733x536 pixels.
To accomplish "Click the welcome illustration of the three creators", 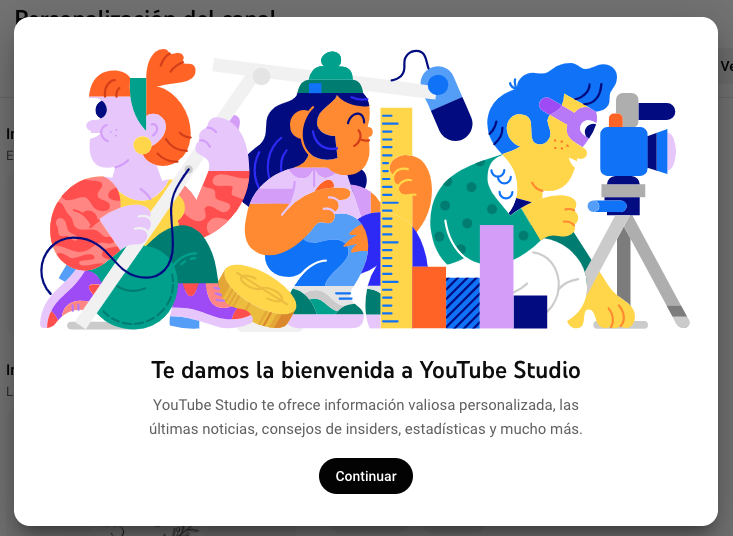I will tap(366, 189).
